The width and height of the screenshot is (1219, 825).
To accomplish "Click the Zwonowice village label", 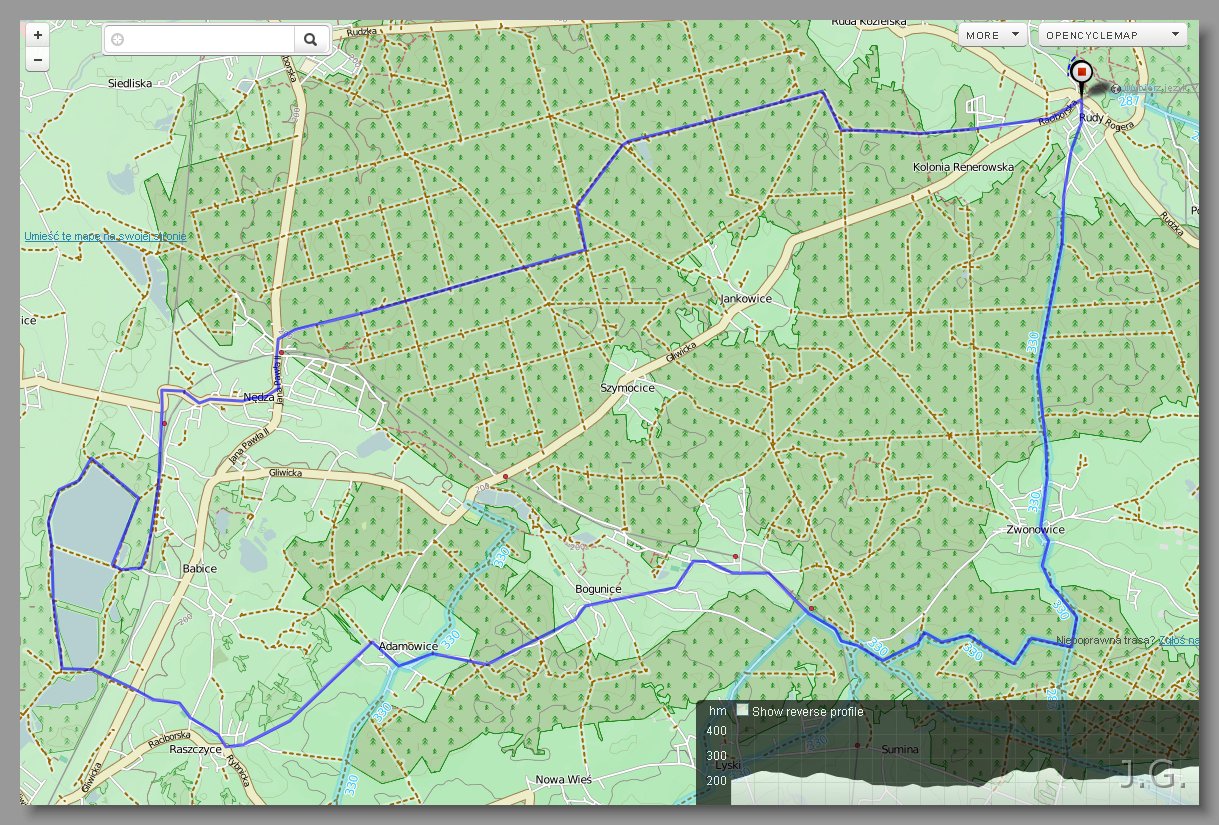I will 1036,529.
